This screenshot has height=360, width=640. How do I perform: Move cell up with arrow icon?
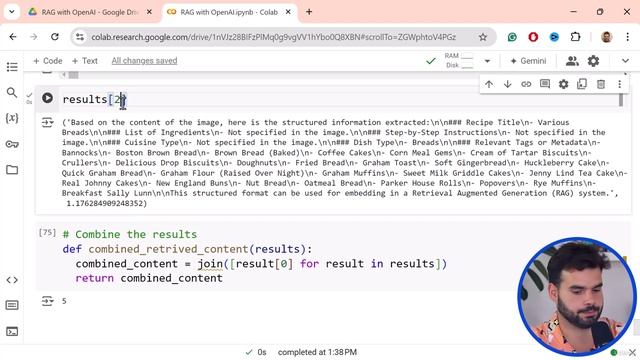click(x=489, y=84)
